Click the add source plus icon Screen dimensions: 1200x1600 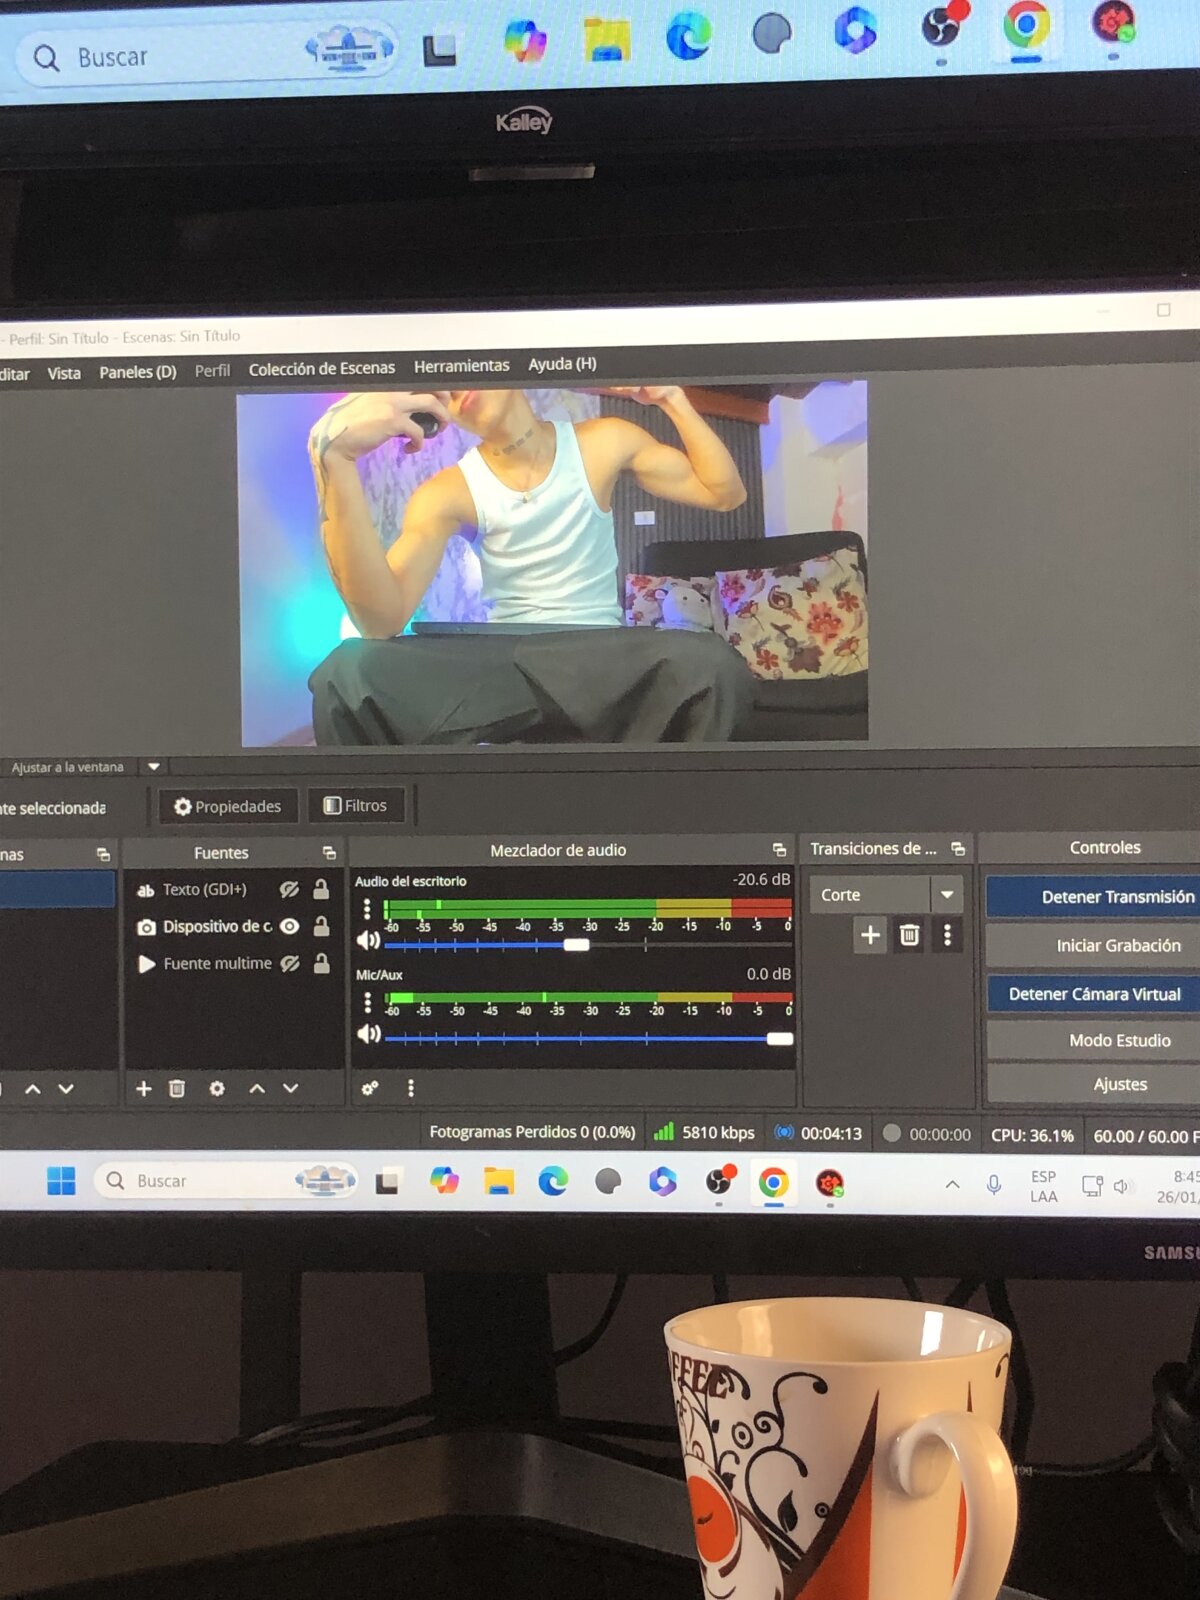point(144,1089)
